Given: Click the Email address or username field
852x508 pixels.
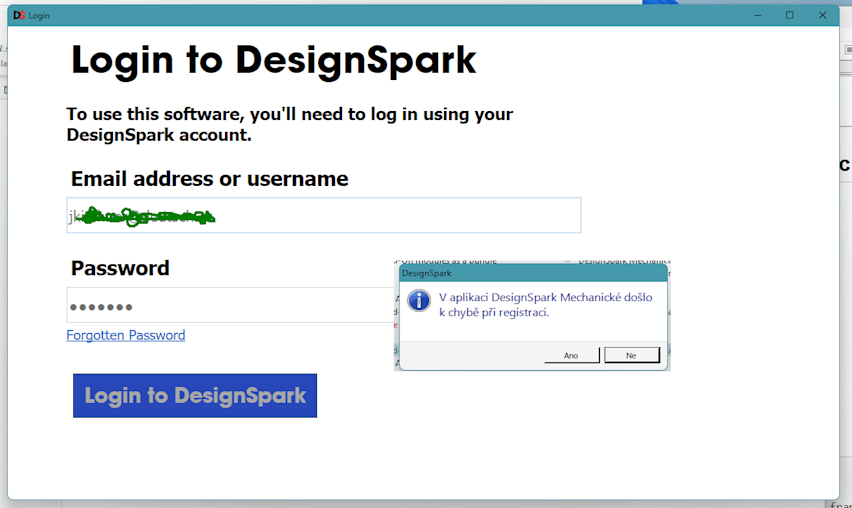Looking at the screenshot, I should pos(324,216).
